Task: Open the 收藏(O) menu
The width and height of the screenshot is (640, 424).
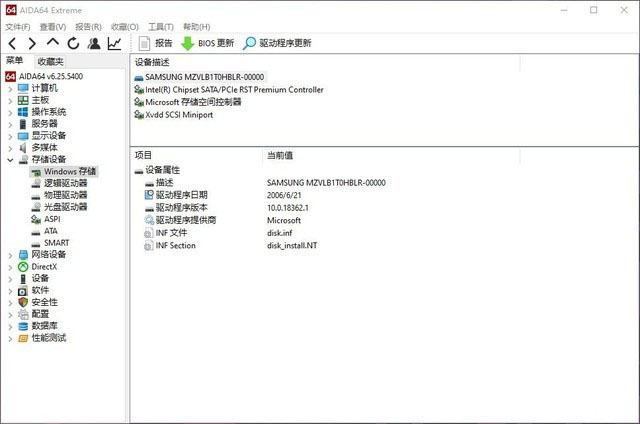Action: [x=124, y=27]
